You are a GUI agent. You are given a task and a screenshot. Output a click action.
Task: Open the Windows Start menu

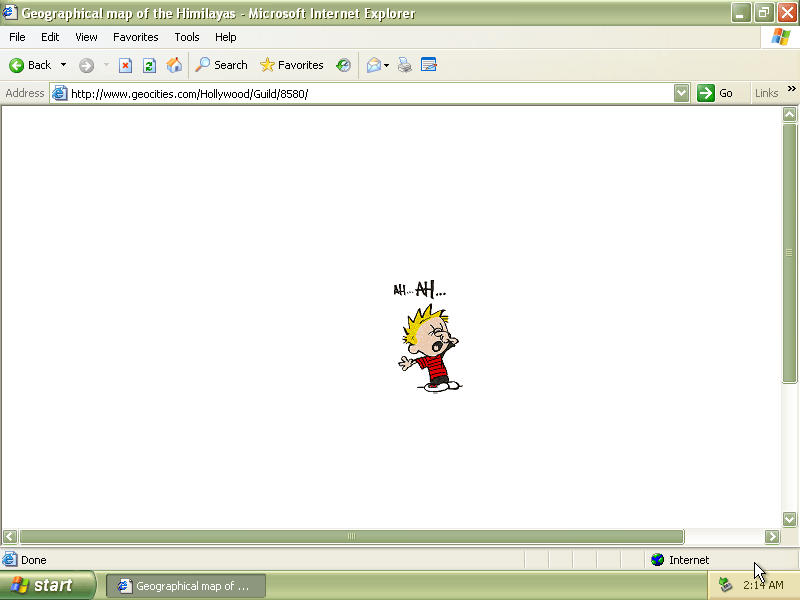tap(47, 586)
